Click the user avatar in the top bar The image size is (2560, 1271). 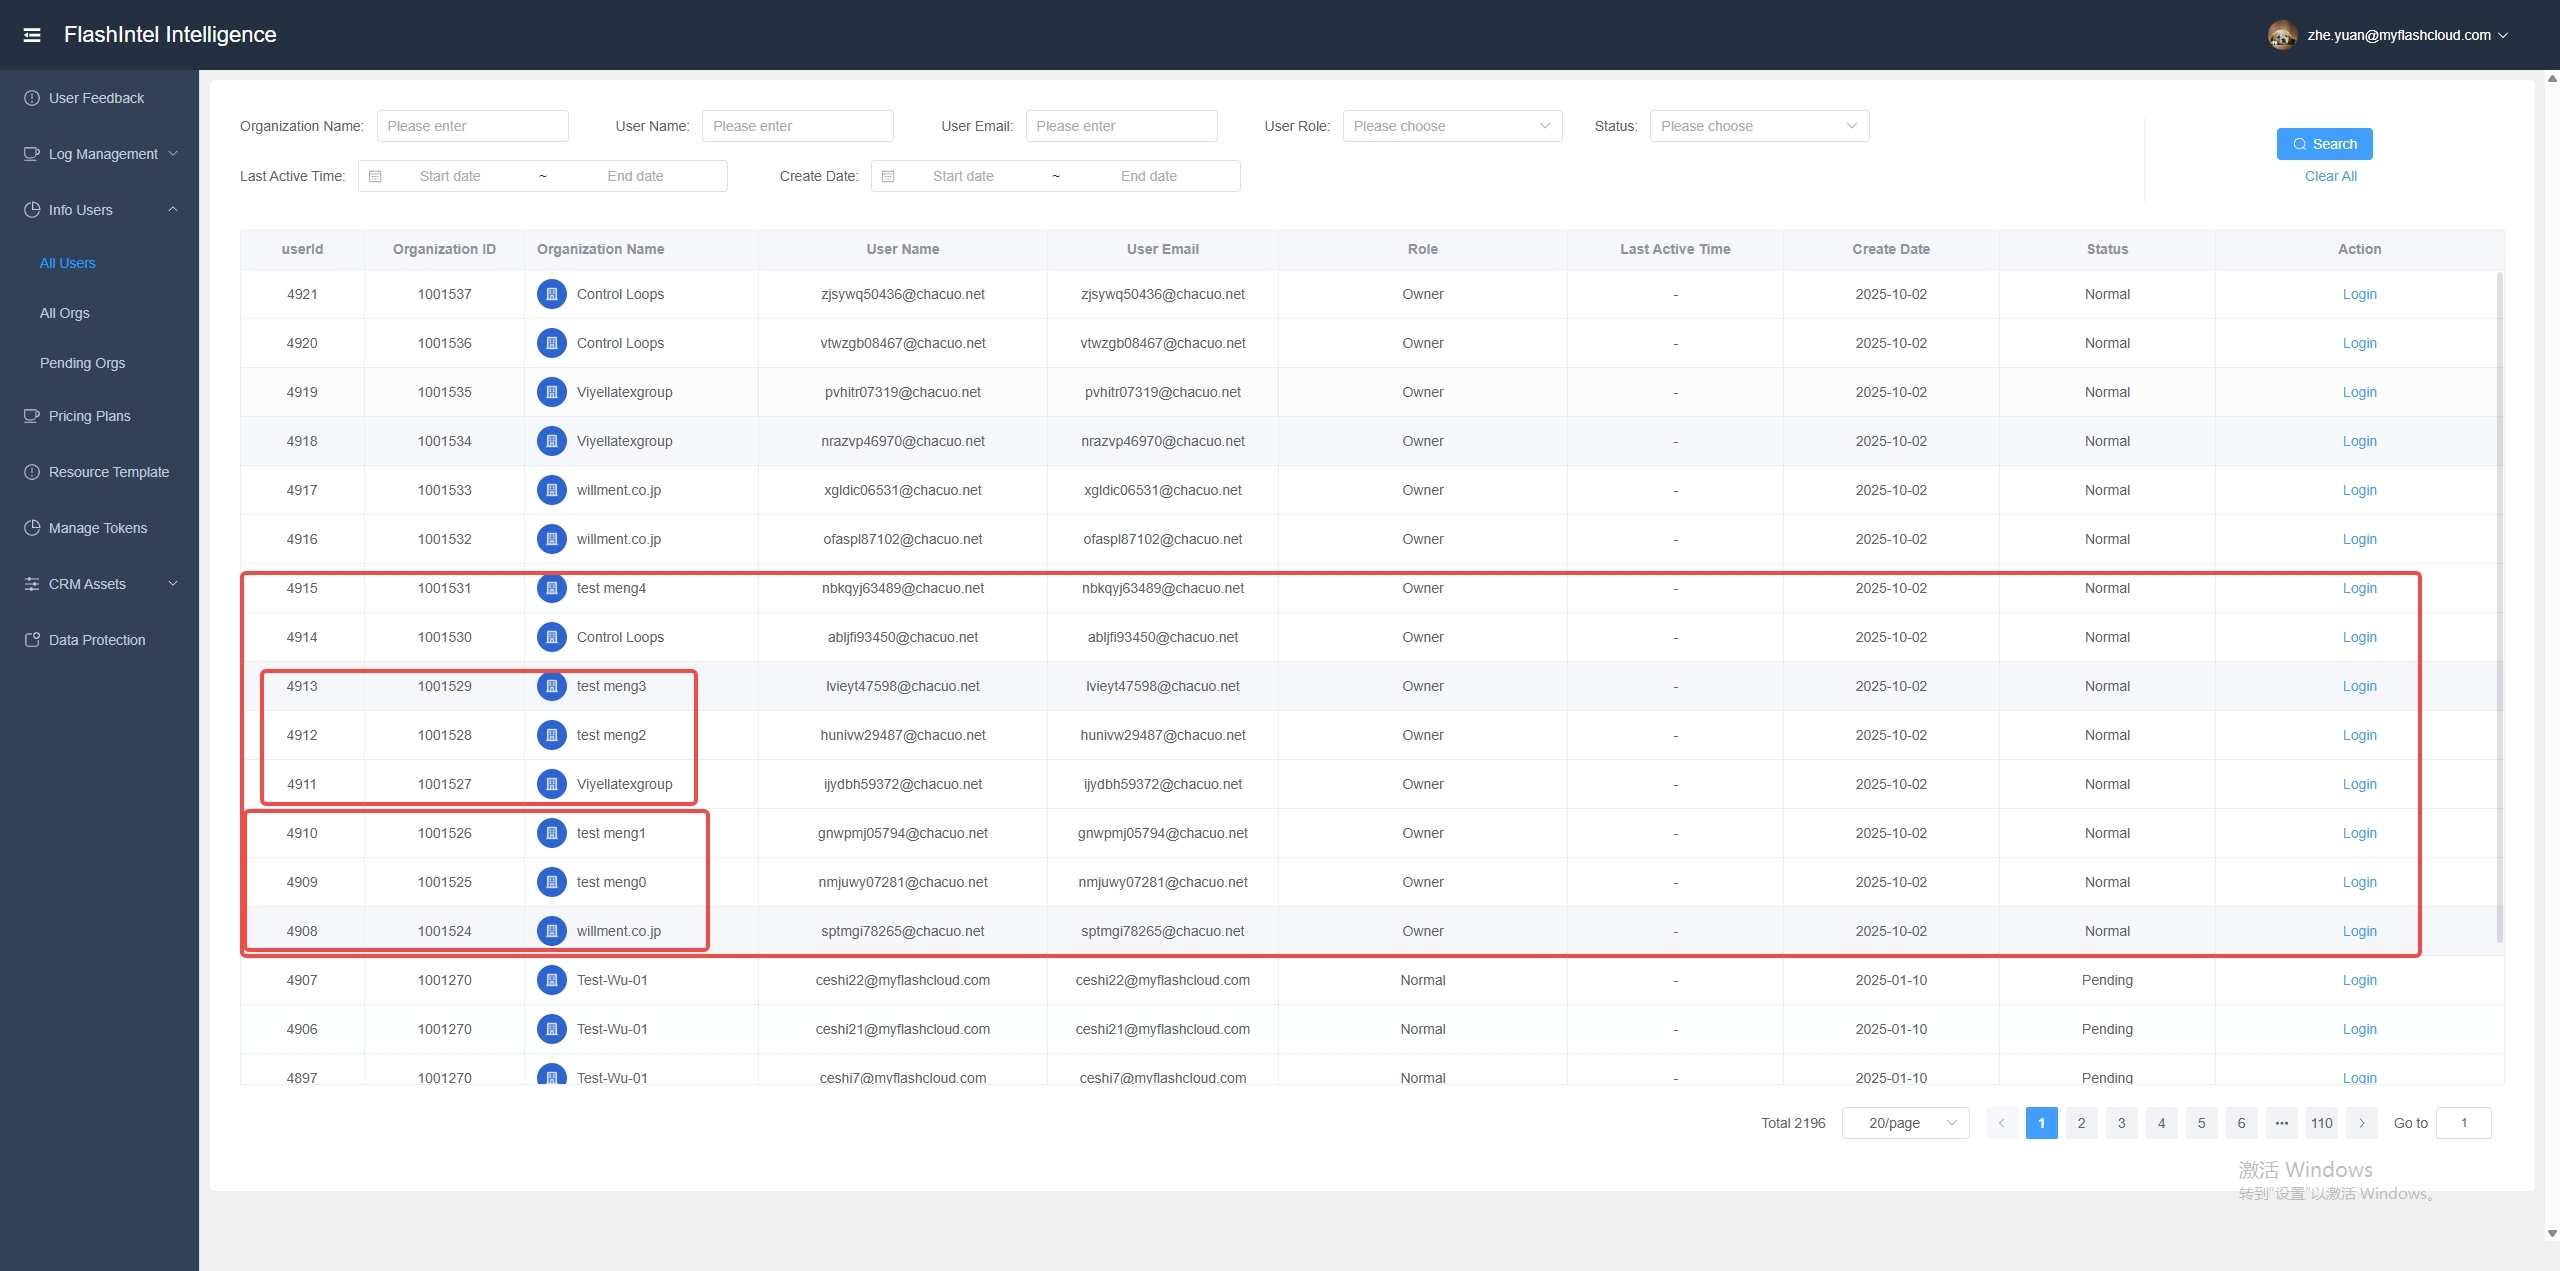2281,35
